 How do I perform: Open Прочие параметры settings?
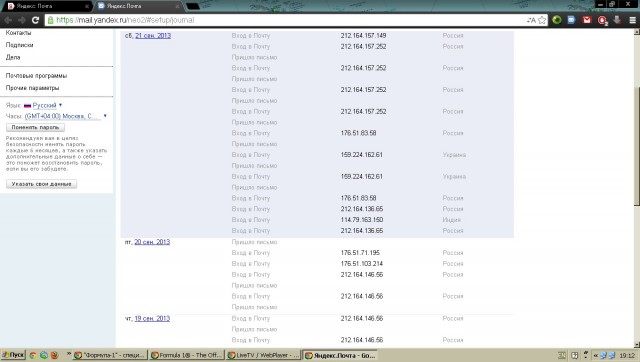coord(32,88)
